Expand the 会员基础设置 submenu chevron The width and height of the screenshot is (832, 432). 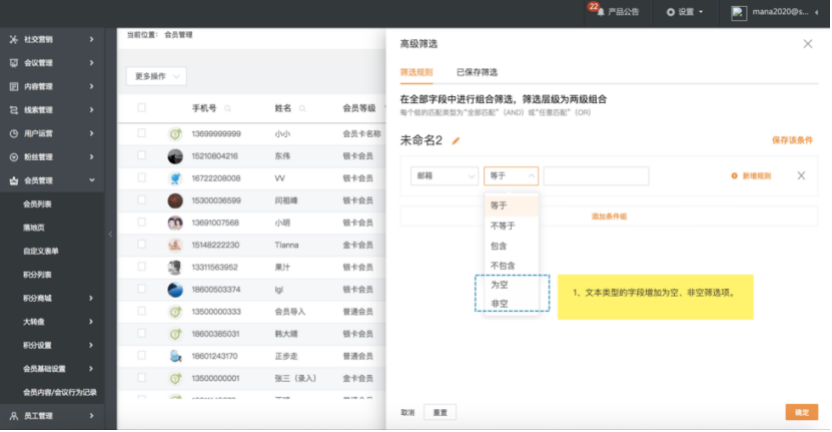(91, 369)
